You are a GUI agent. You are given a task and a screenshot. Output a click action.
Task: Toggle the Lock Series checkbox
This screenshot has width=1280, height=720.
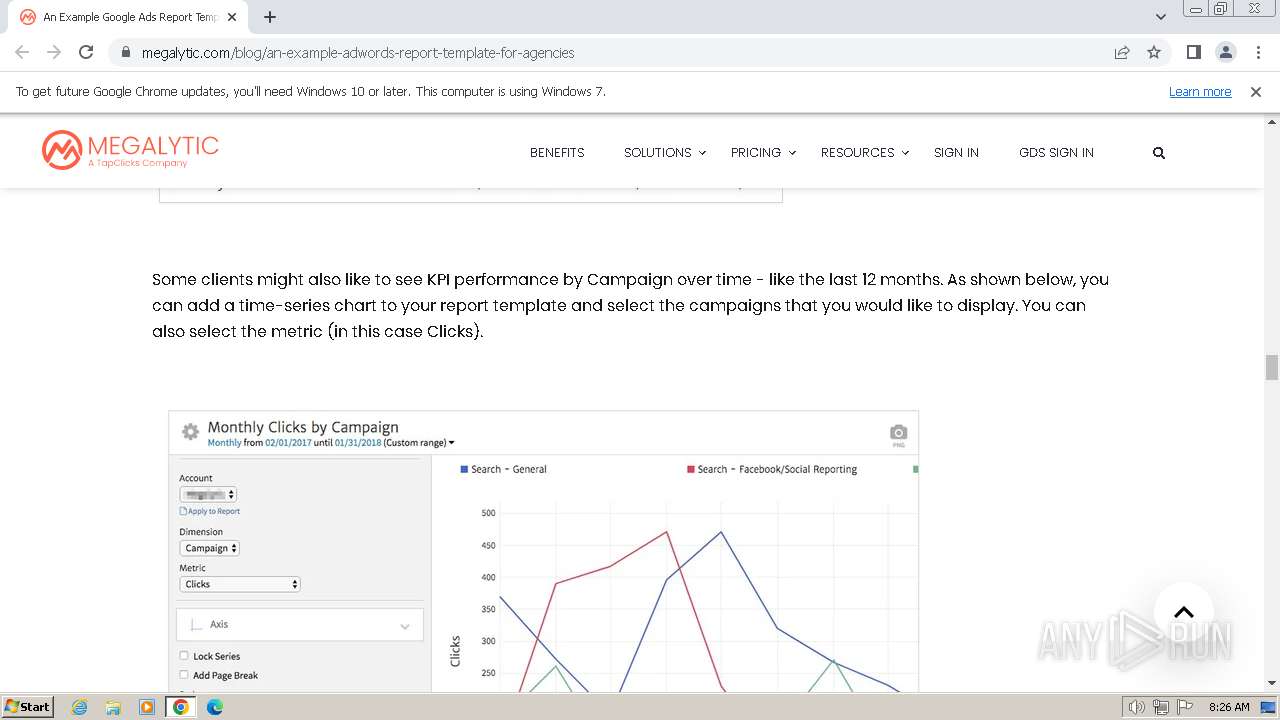click(x=184, y=656)
